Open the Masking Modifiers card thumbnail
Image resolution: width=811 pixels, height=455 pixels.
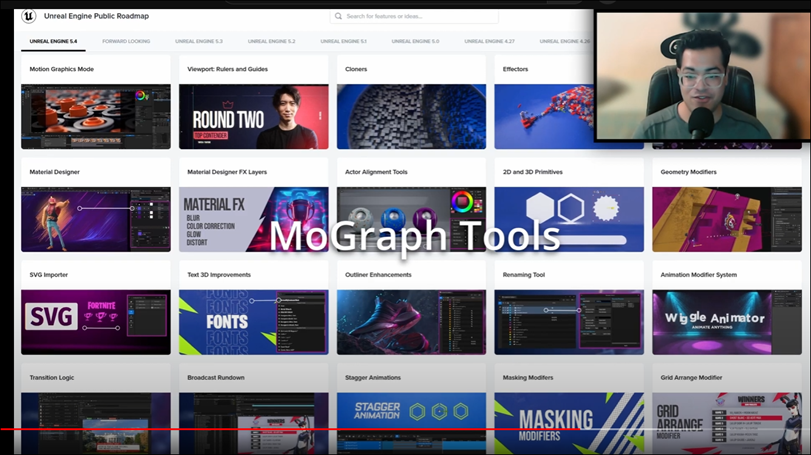pos(569,423)
